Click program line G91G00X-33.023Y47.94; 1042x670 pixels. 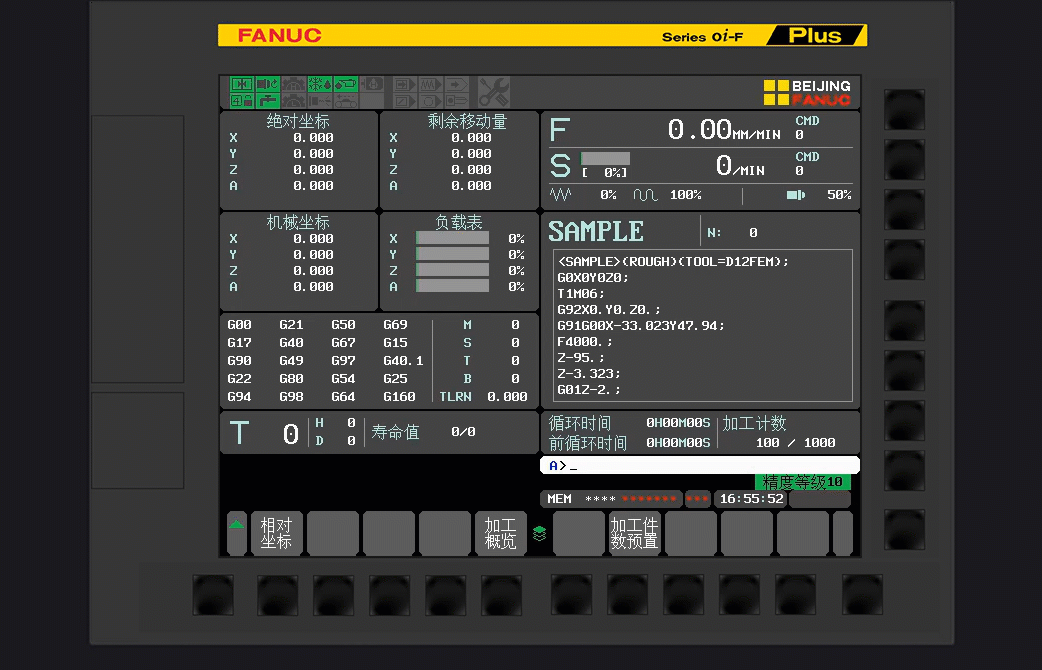pos(641,325)
